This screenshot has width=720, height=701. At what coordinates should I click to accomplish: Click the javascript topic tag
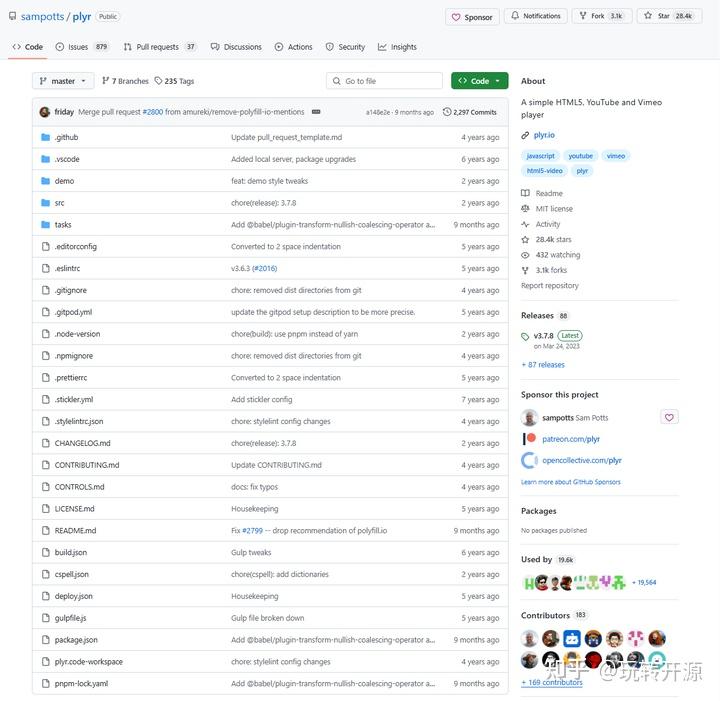click(x=540, y=156)
